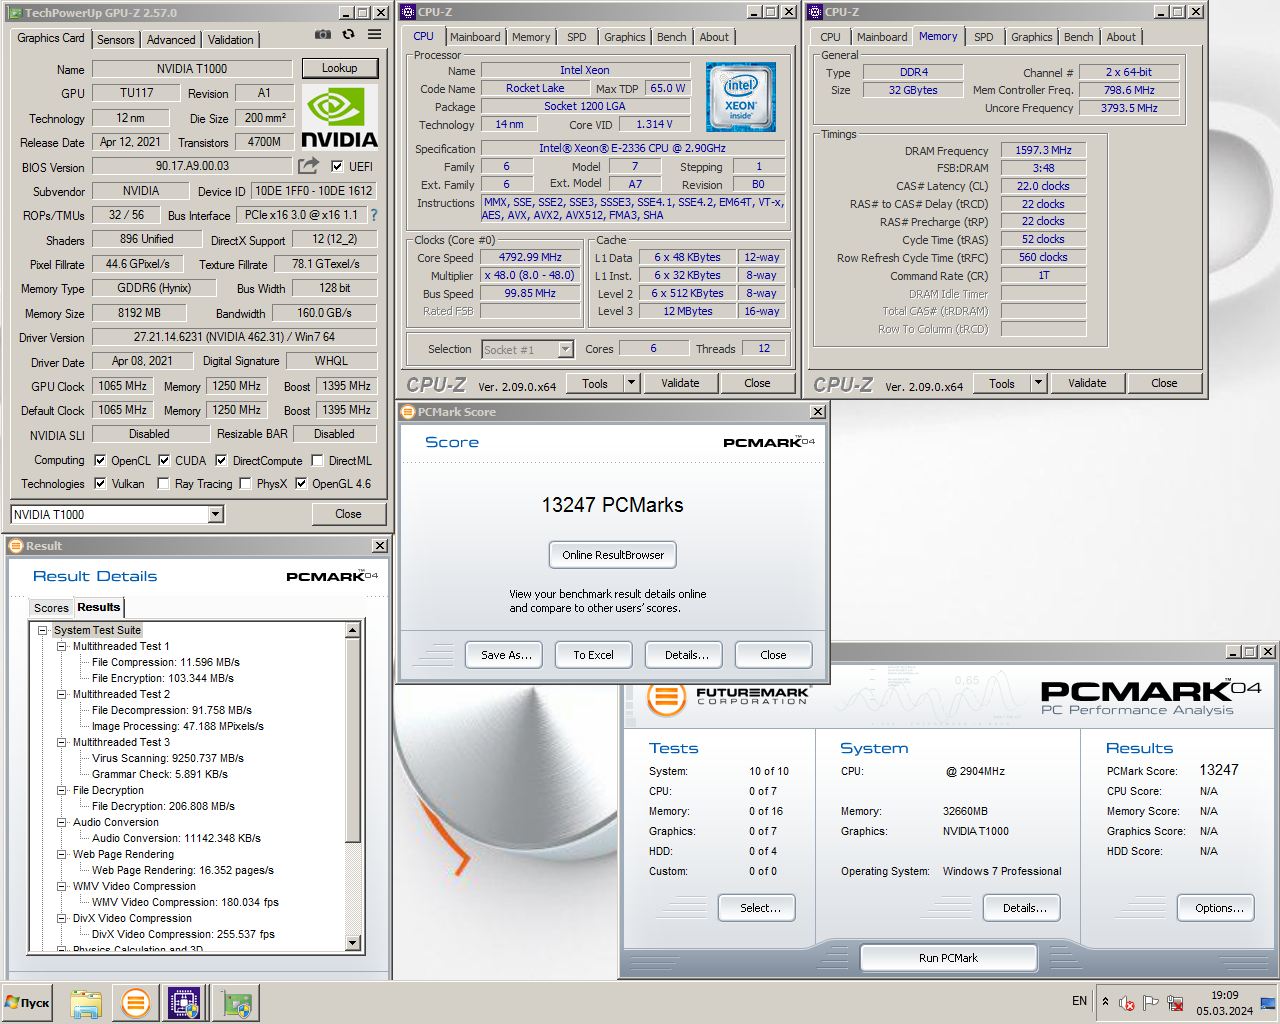Viewport: 1280px width, 1024px height.
Task: Select 'File Encryption: 103.344 MB/s' tree row
Action: pos(163,678)
